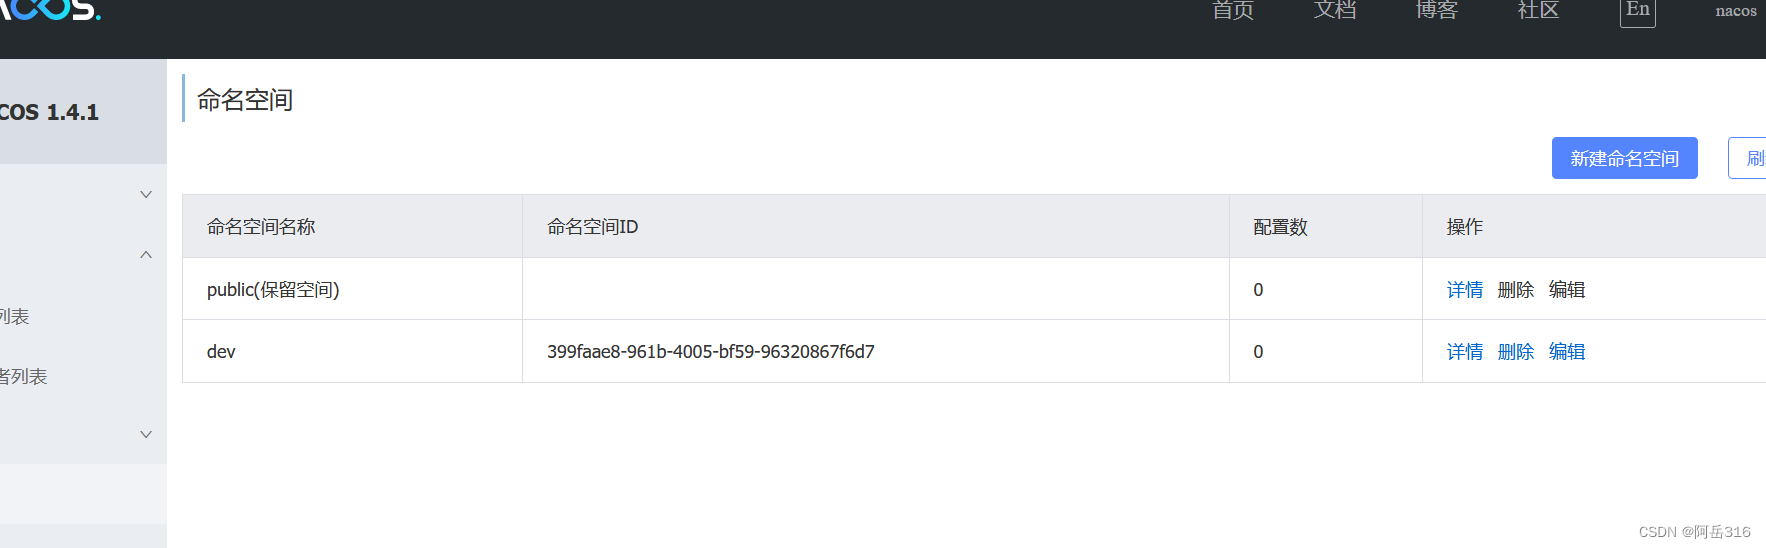
Task: Open the 社区 navigation item
Action: coord(1538,10)
